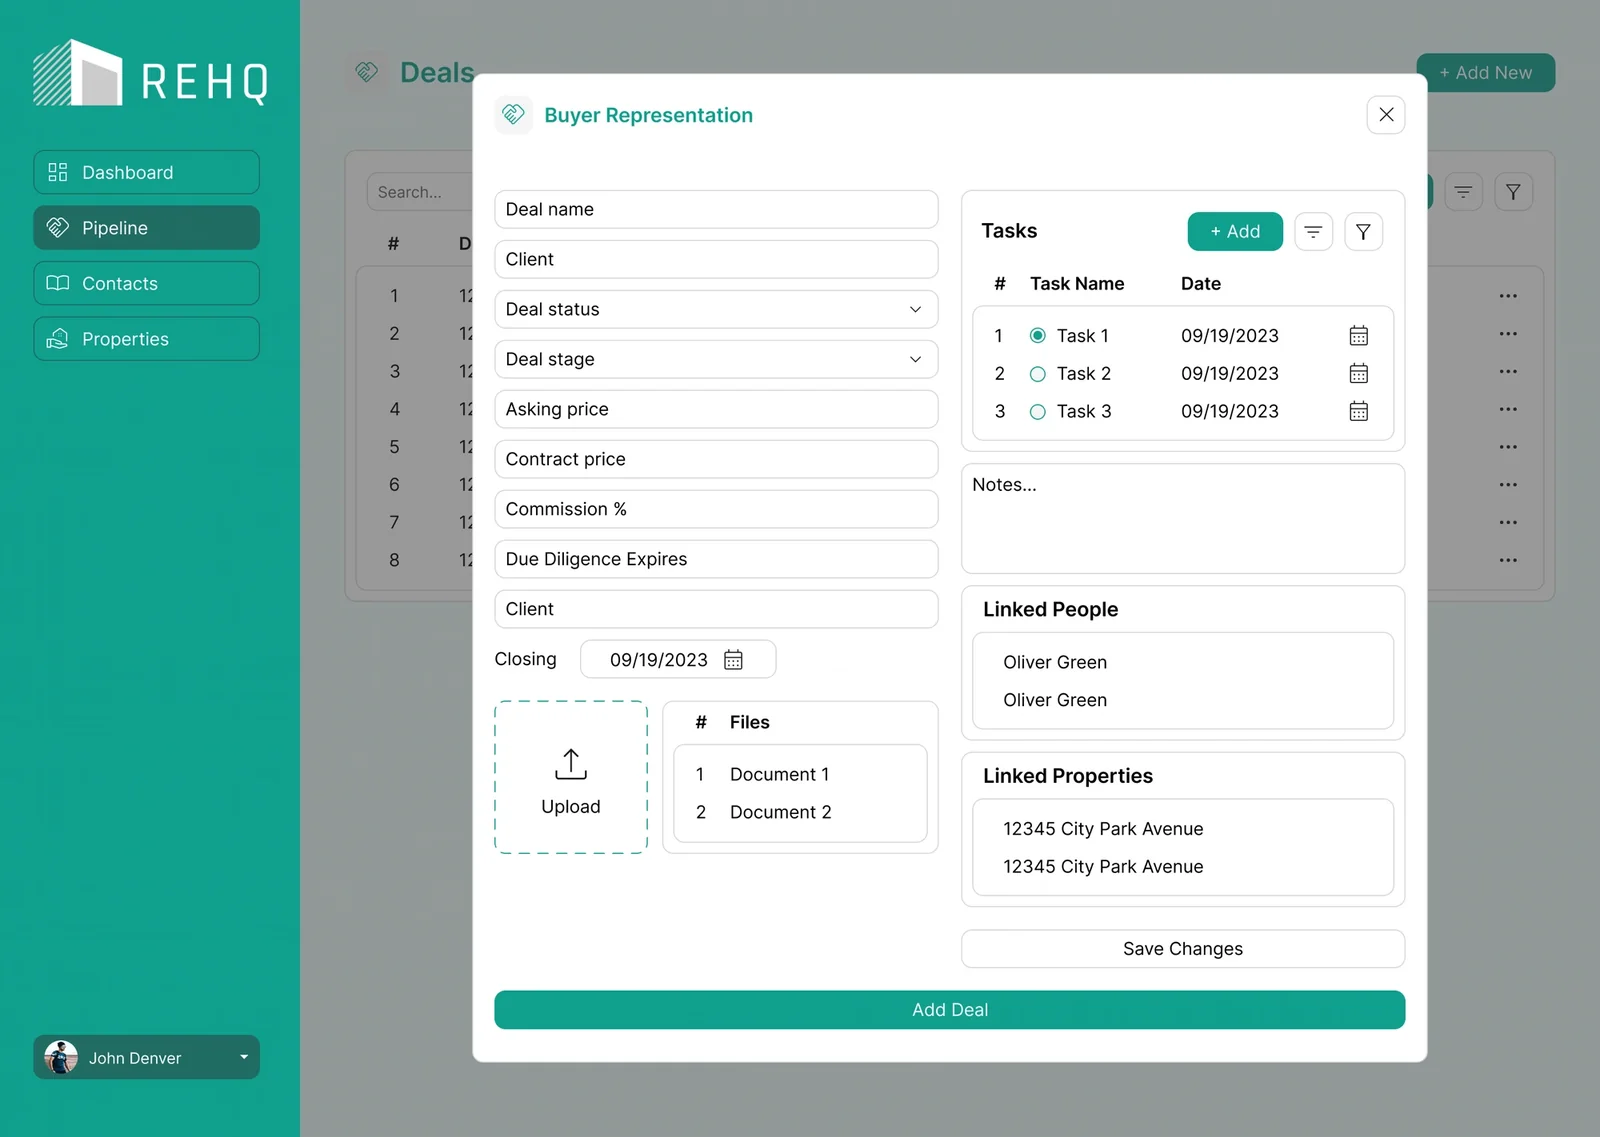
Task: Click the + Add task button
Action: (x=1235, y=231)
